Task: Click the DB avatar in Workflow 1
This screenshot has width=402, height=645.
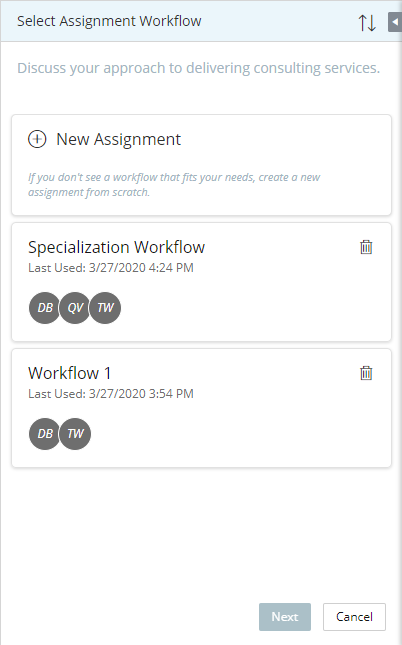Action: 45,434
